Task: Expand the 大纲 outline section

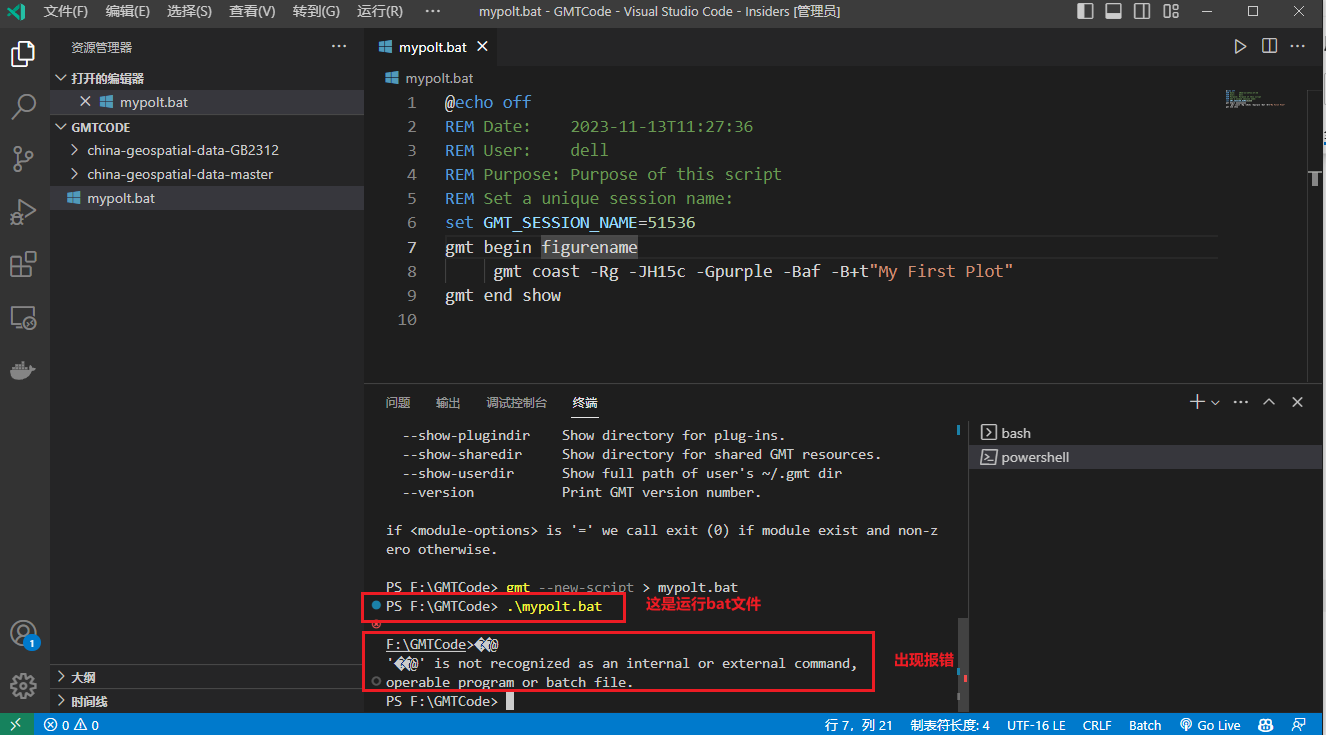Action: [207, 677]
